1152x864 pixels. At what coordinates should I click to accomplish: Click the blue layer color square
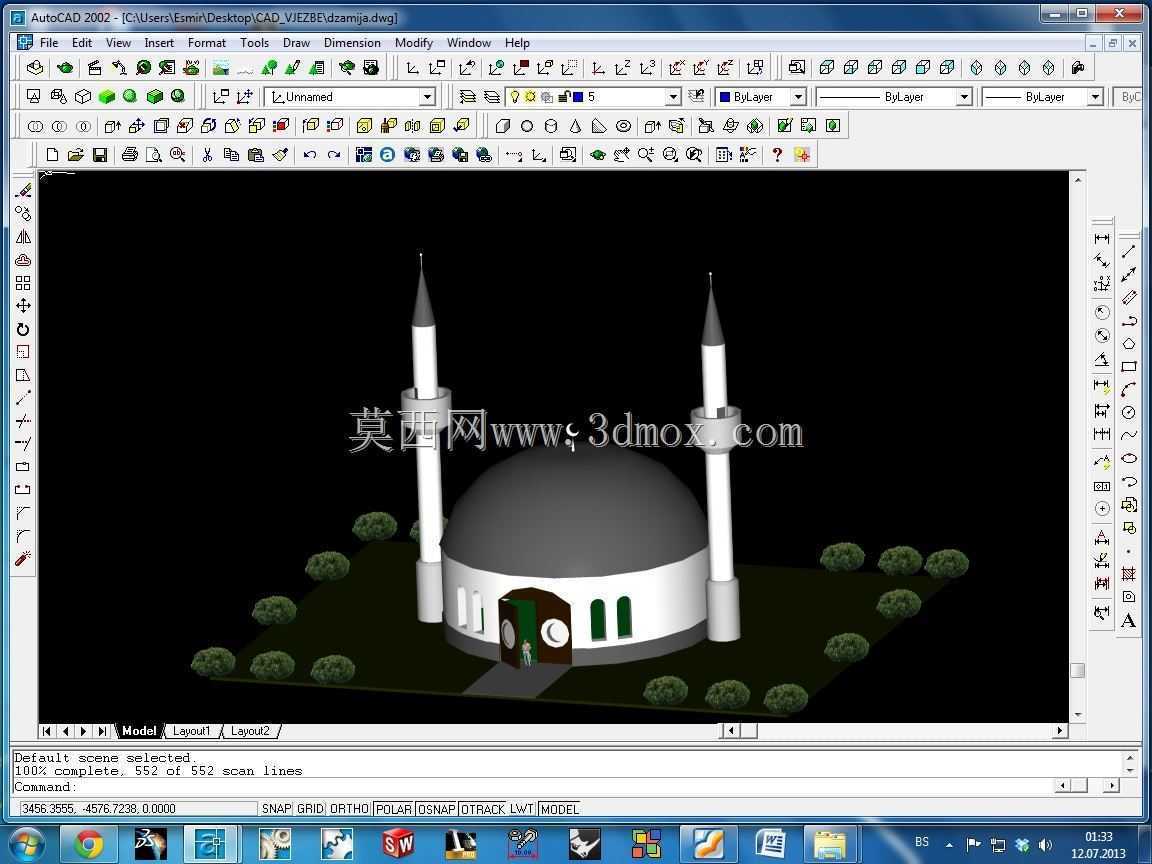[578, 96]
